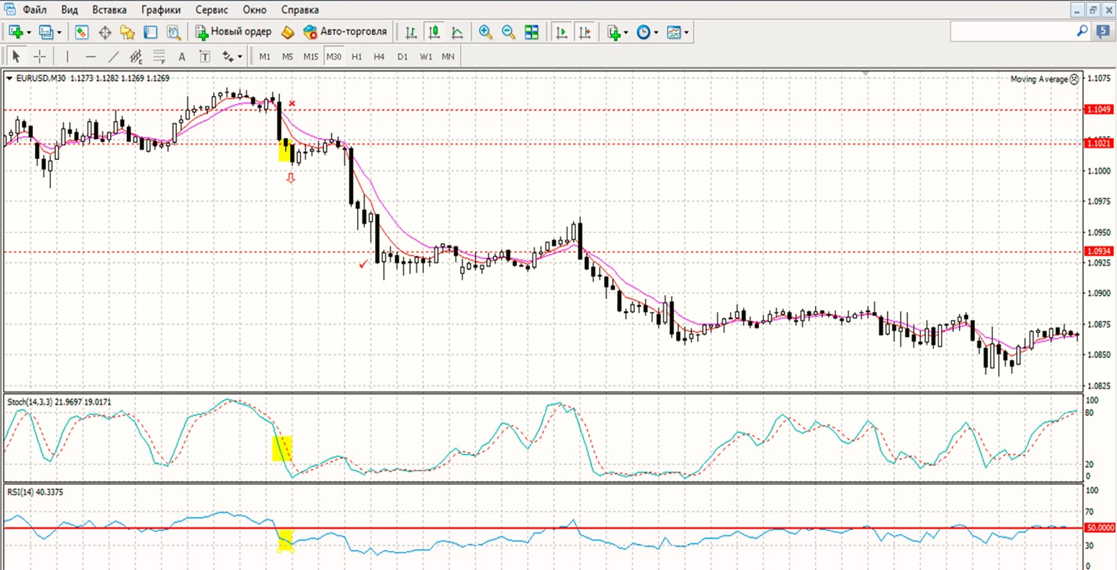The height and width of the screenshot is (570, 1117).
Task: Click the Zoom Out magnifier icon
Action: [508, 32]
